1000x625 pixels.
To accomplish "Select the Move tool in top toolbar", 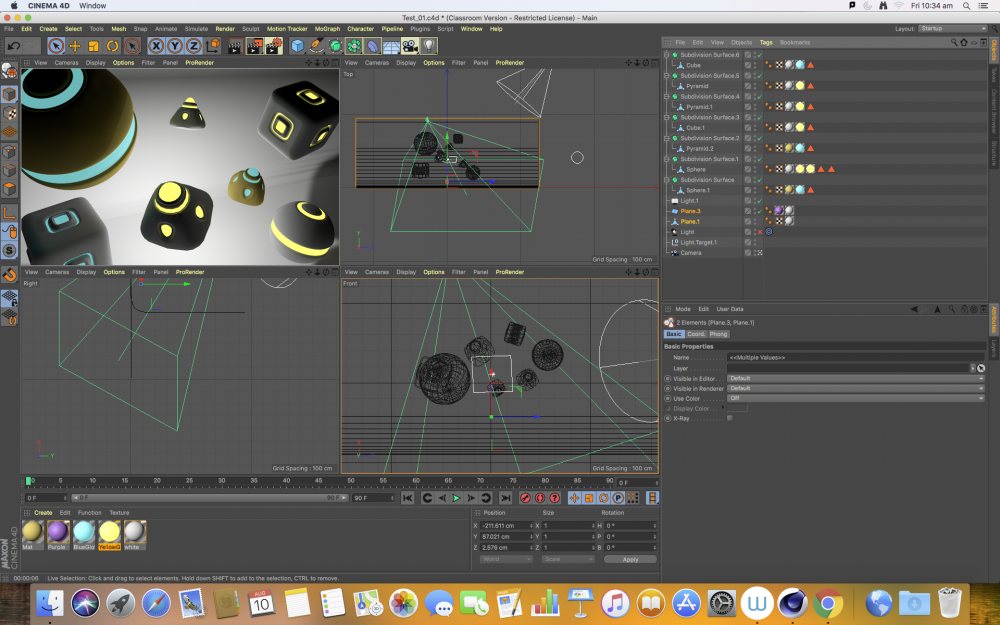I will tap(75, 46).
